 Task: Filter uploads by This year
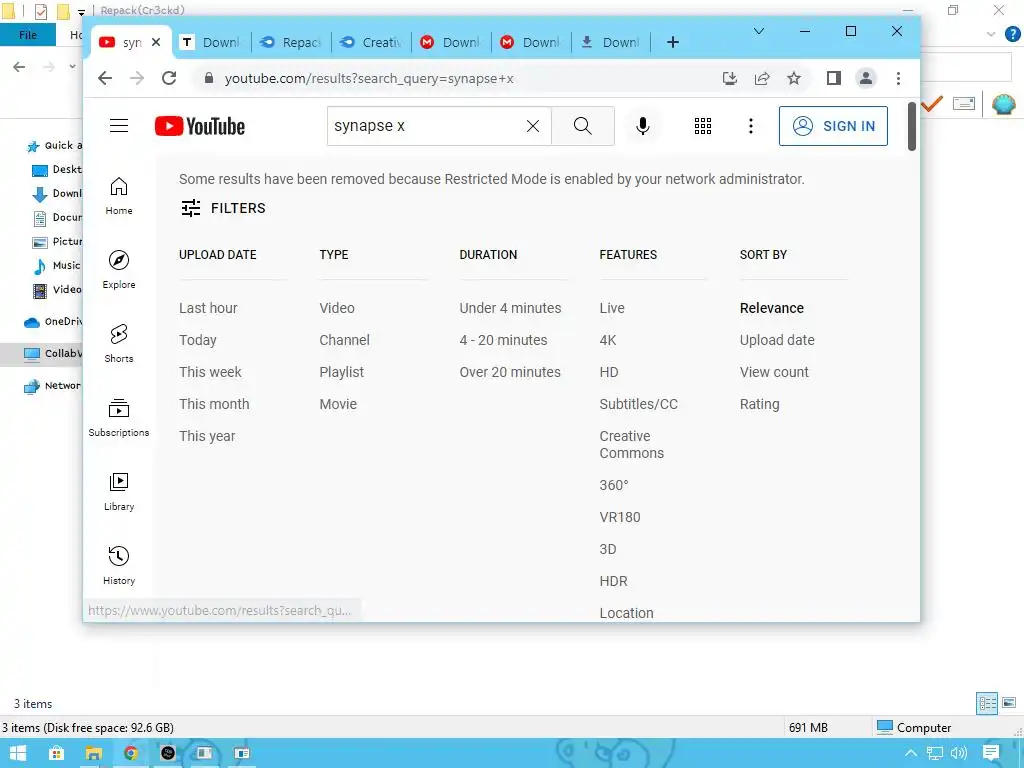207,436
